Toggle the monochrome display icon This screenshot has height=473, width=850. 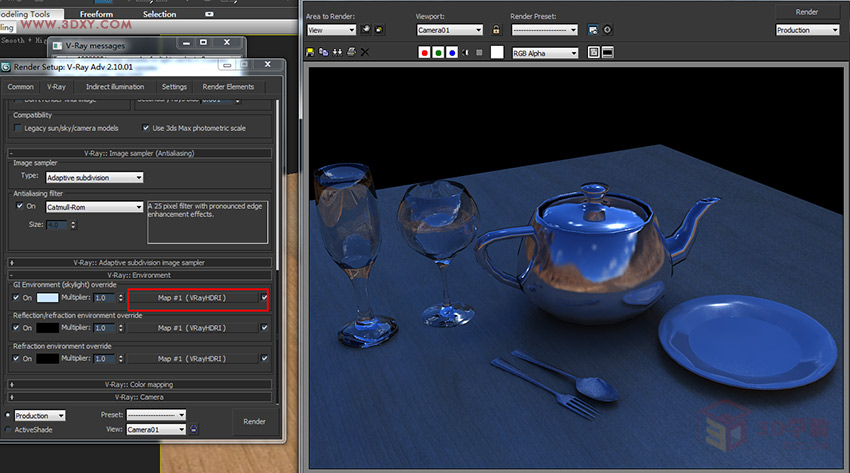(x=479, y=53)
